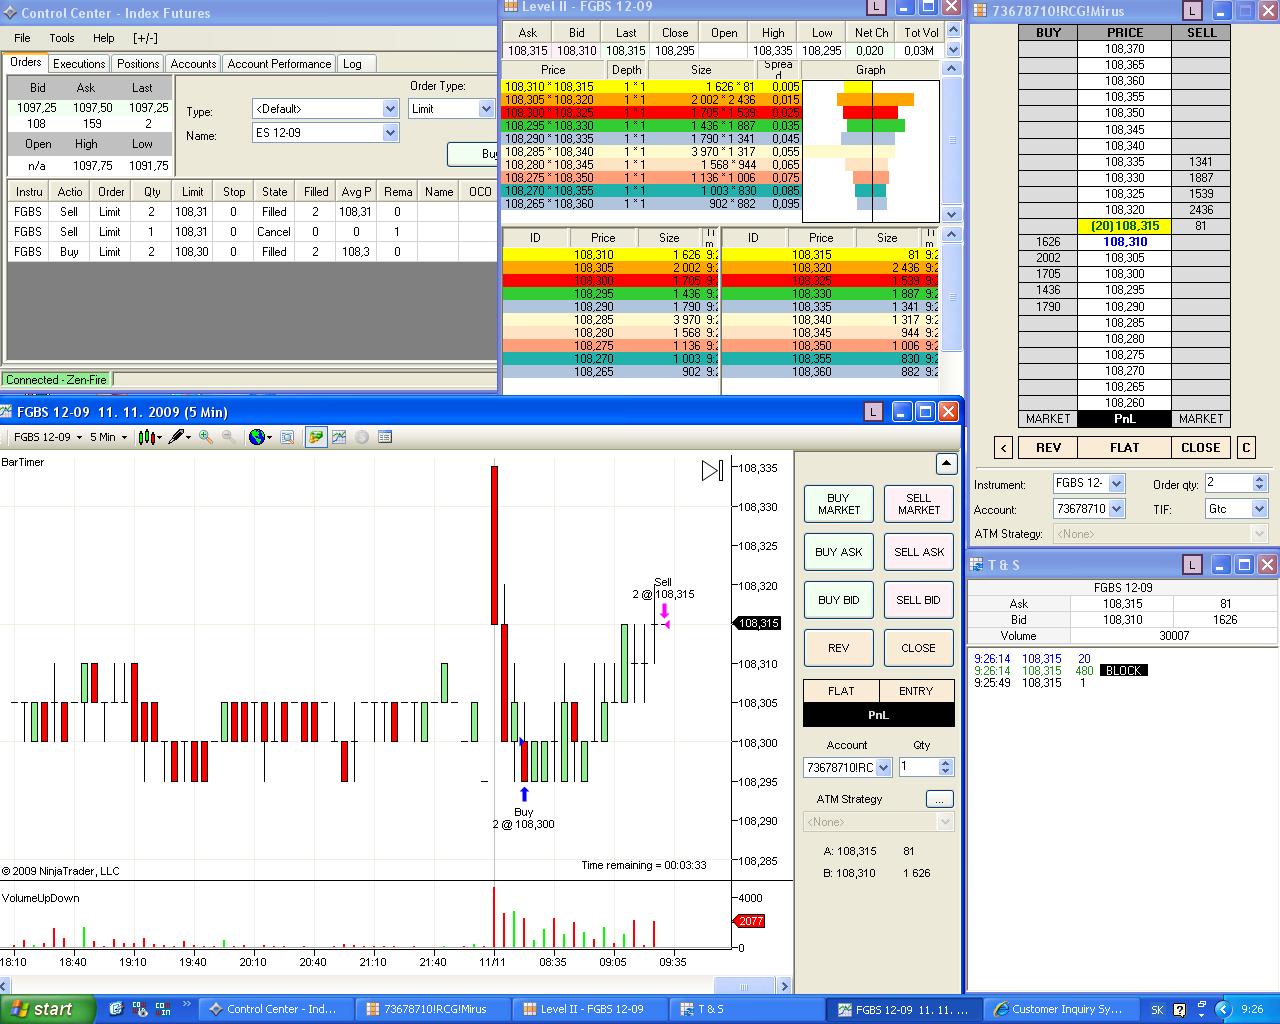Screen dimensions: 1280x1024
Task: Switch to the Positions tab
Action: (x=138, y=64)
